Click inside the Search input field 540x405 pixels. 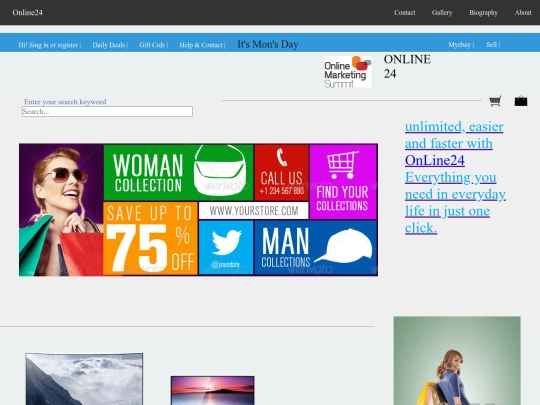[x=107, y=111]
